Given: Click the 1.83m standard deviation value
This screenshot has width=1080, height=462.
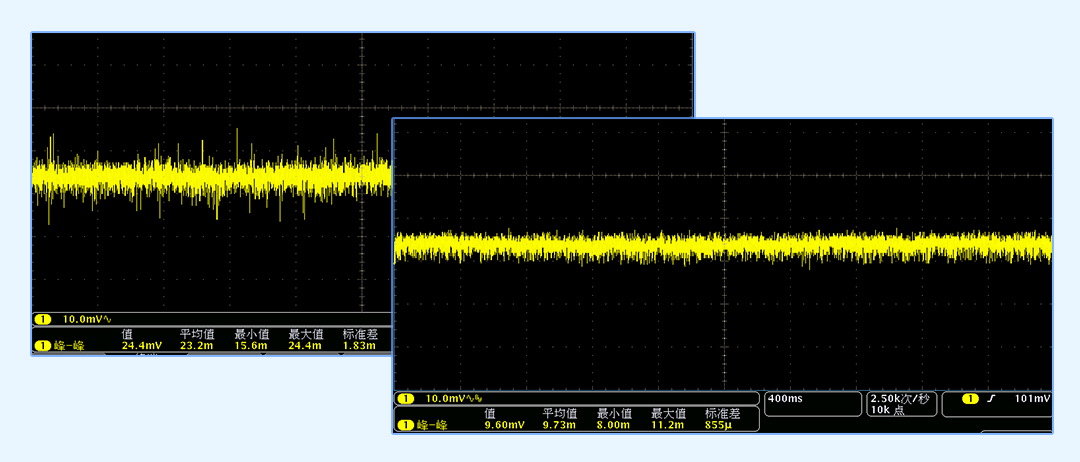Looking at the screenshot, I should [360, 346].
